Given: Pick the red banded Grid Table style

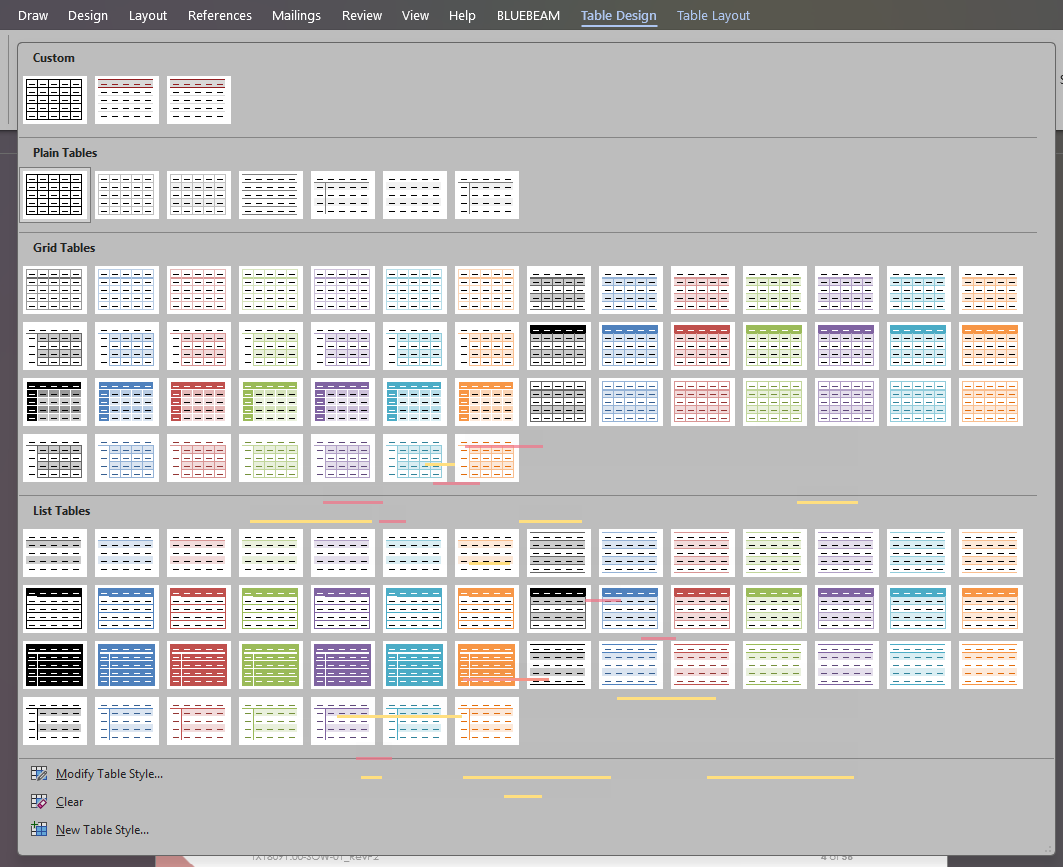Looking at the screenshot, I should [198, 345].
